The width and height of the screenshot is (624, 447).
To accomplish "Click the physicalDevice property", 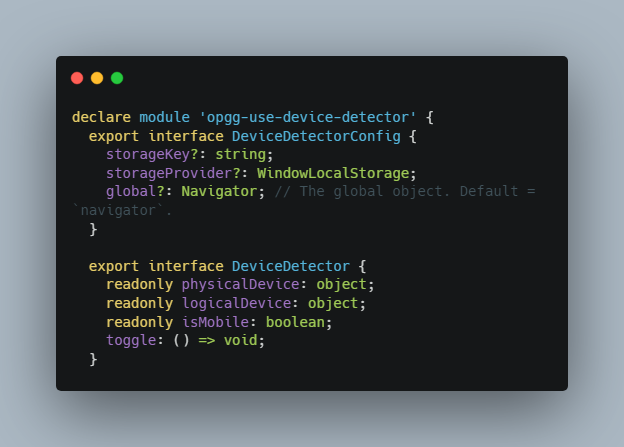I will point(240,285).
